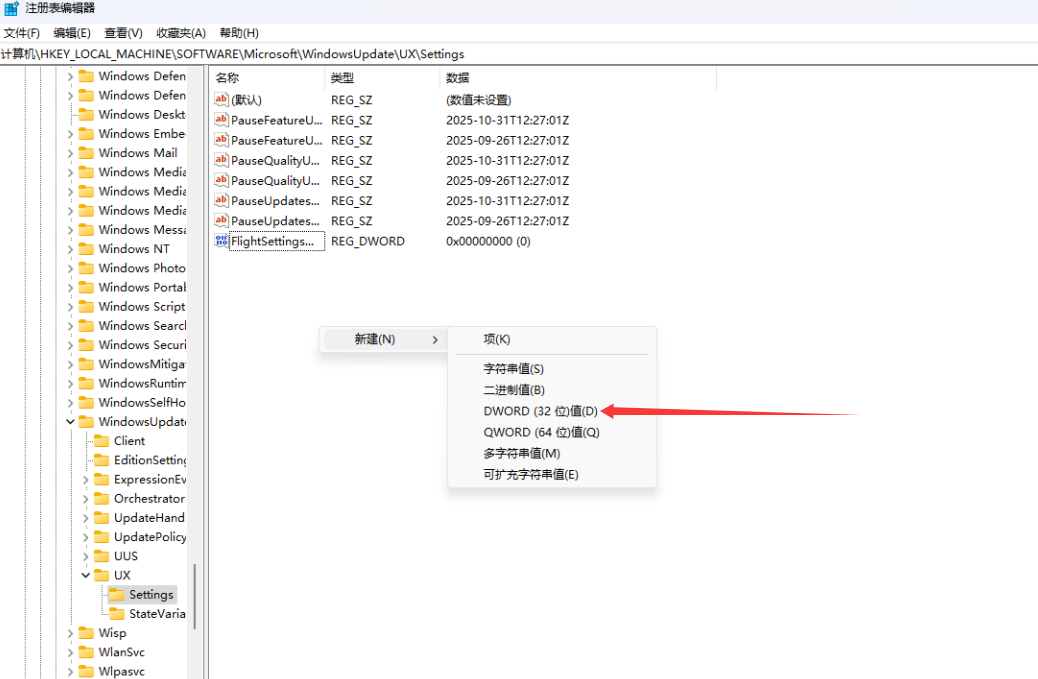Click the Windows Mail folder icon
Image resolution: width=1038 pixels, height=679 pixels.
pyautogui.click(x=86, y=153)
